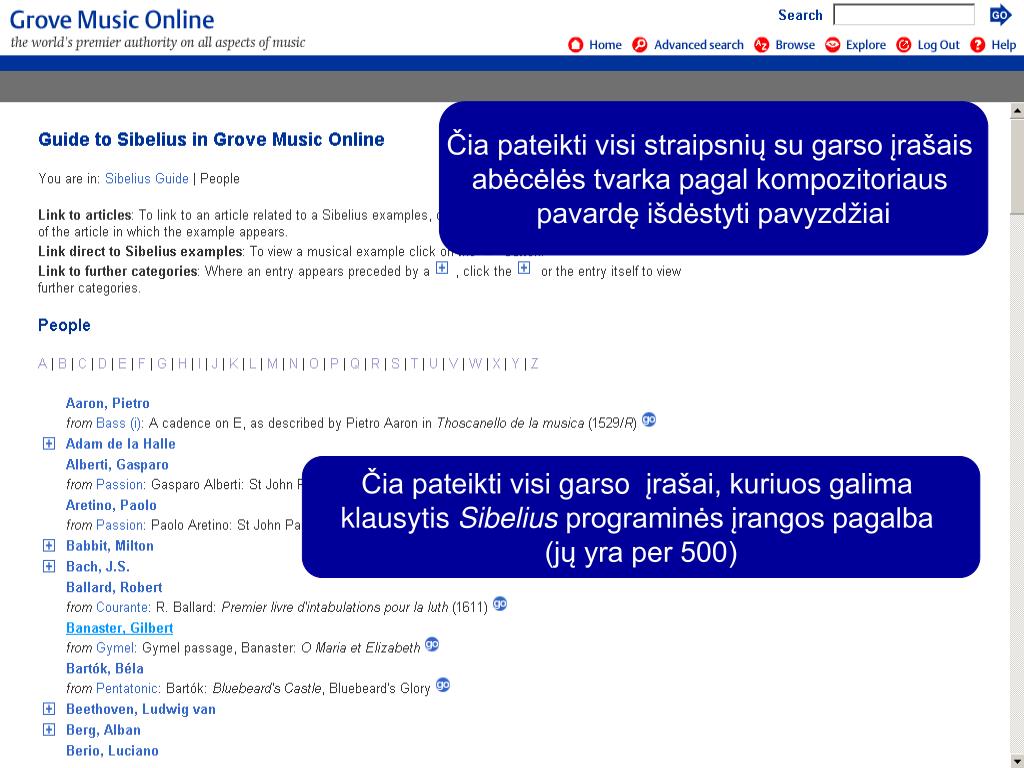
Task: Jump to letter G in alphabet index
Action: [x=162, y=364]
